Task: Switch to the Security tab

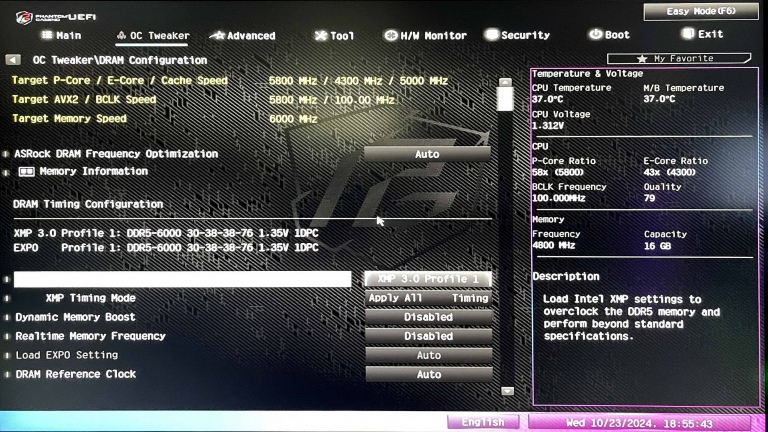Action: click(517, 35)
